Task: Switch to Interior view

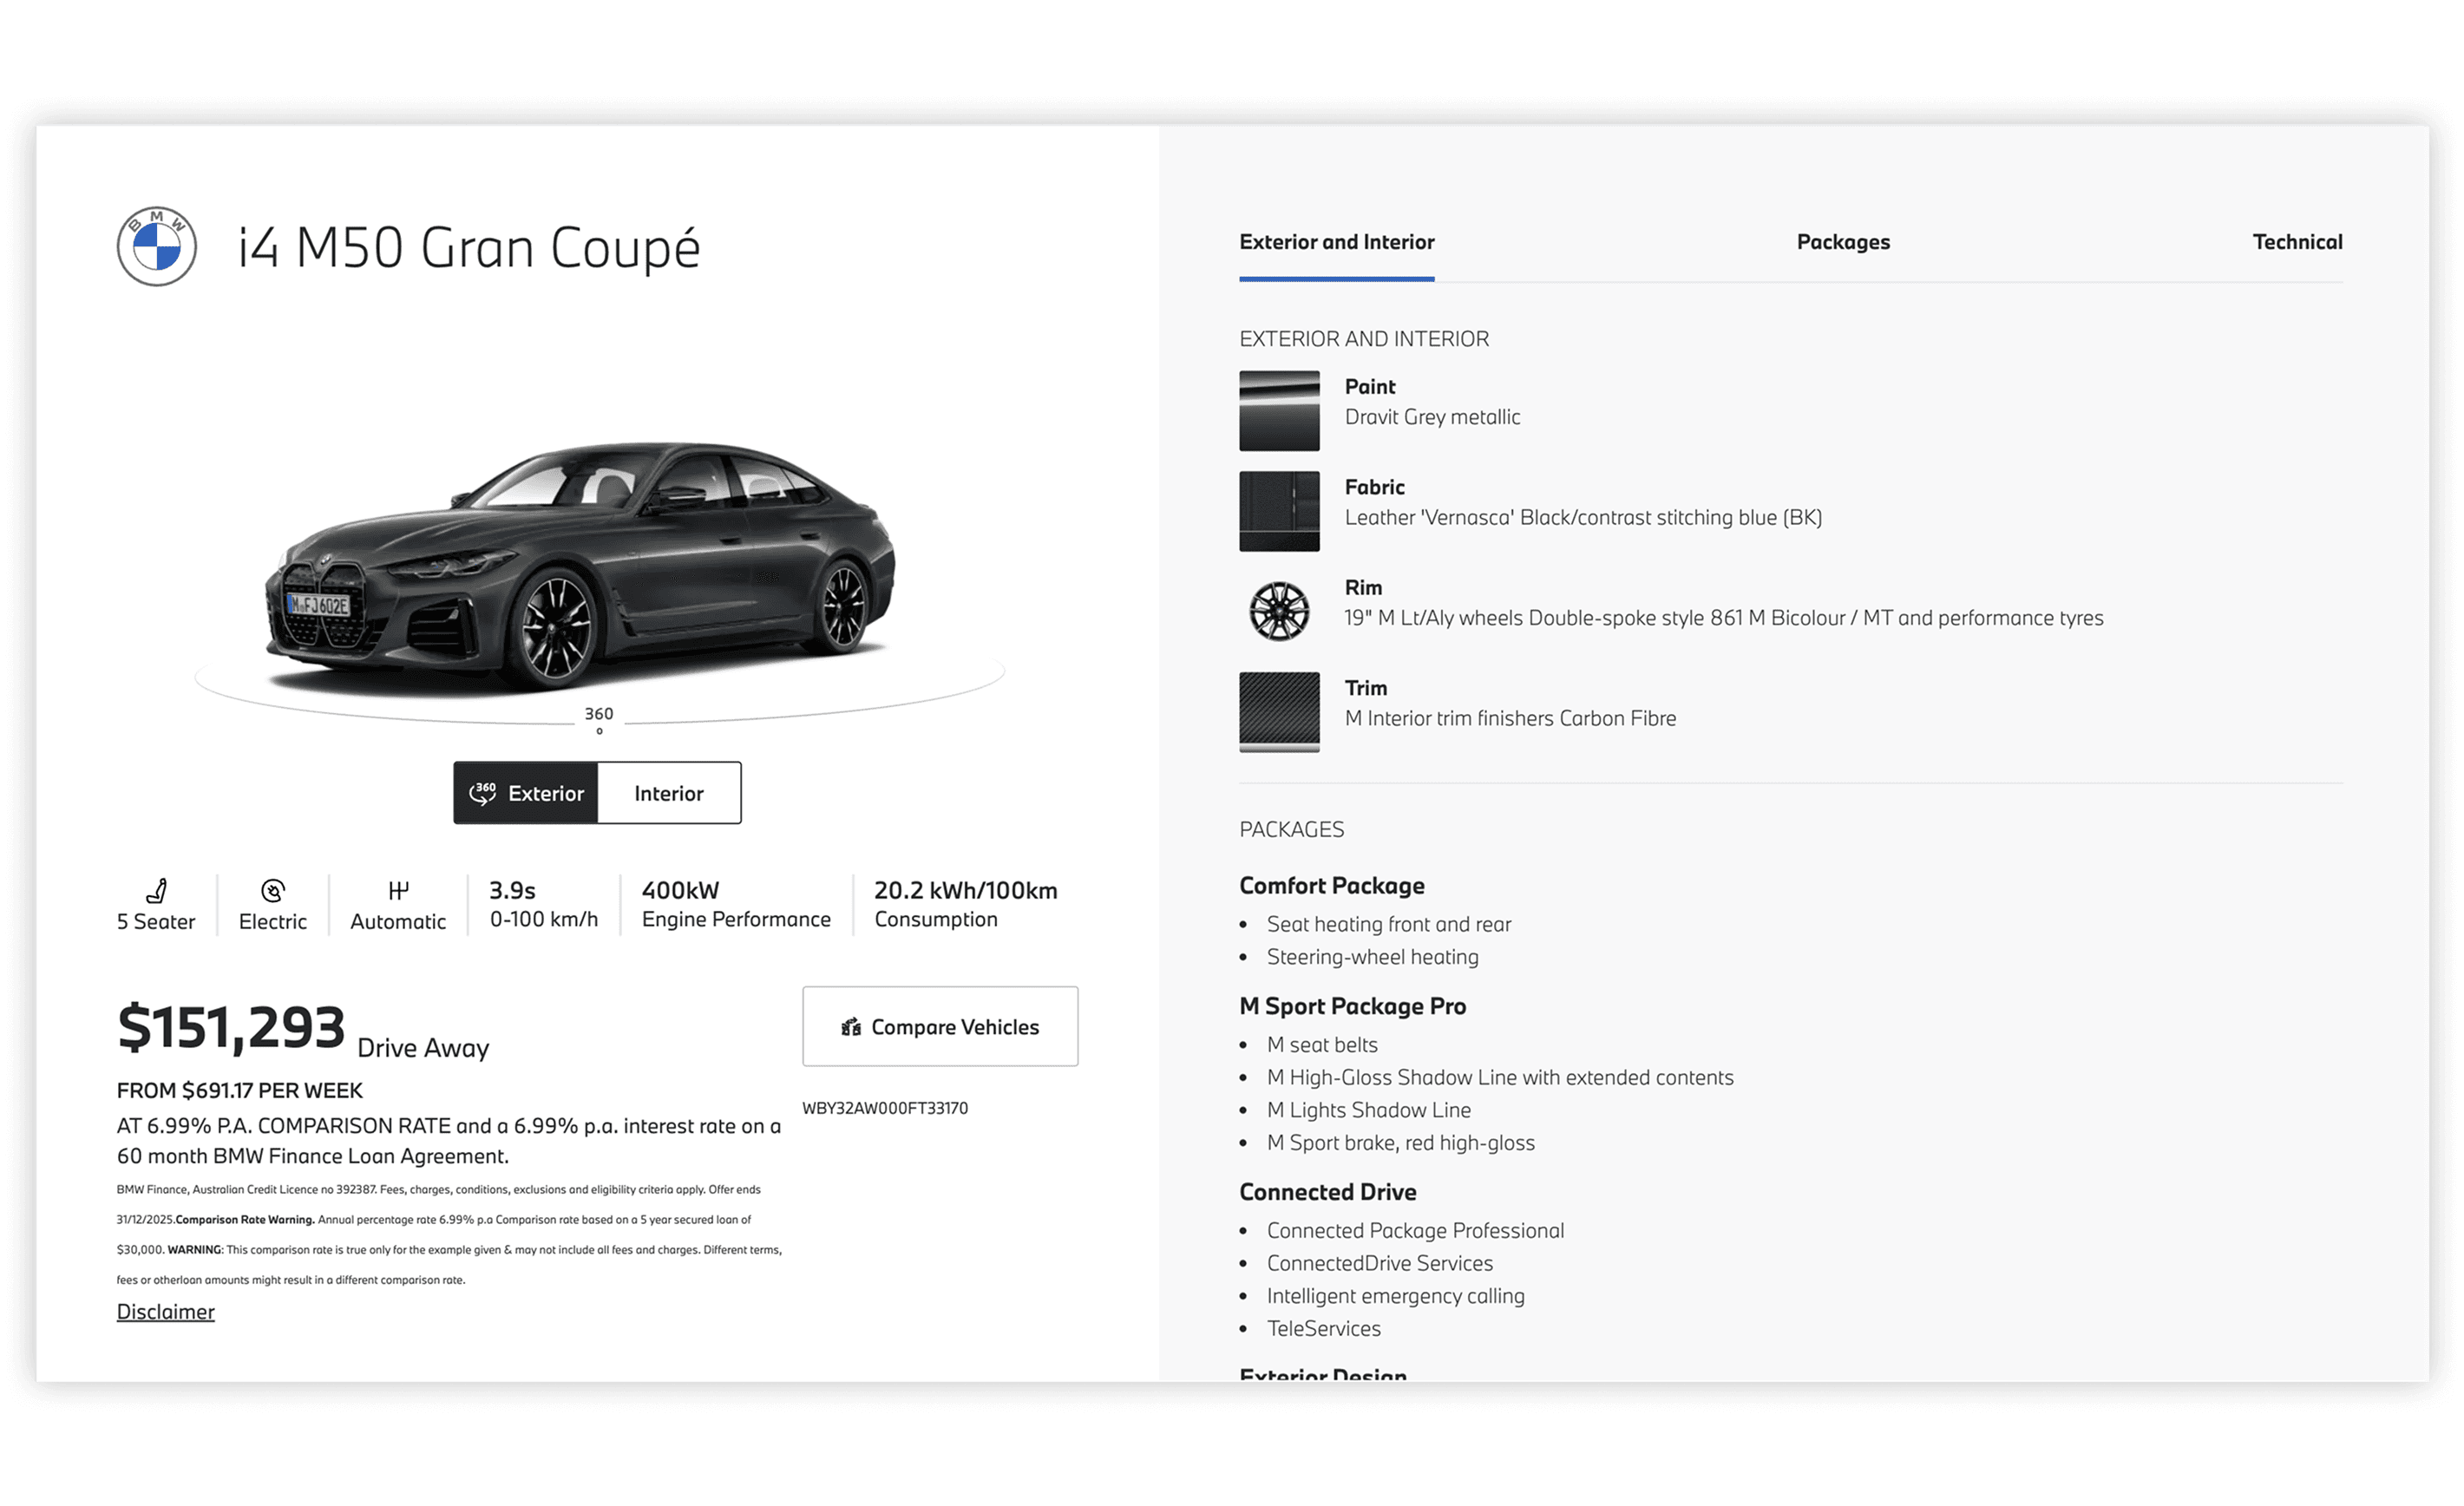Action: (669, 793)
